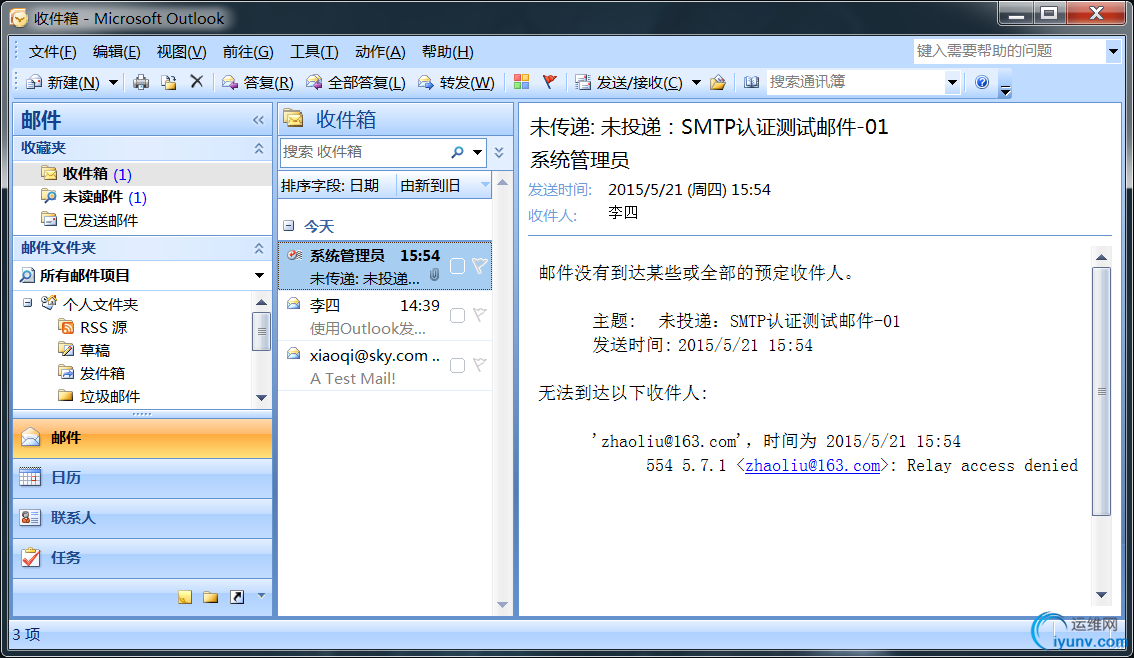Open the 帮助(H) menu
Viewport: 1134px width, 658px height.
pos(448,52)
